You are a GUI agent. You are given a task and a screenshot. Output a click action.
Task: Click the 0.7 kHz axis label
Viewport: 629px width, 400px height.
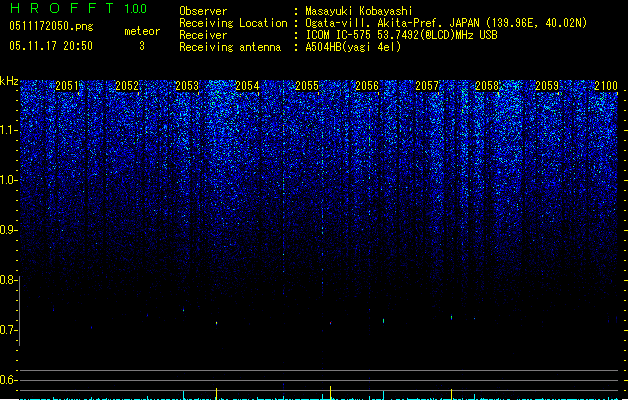8,330
